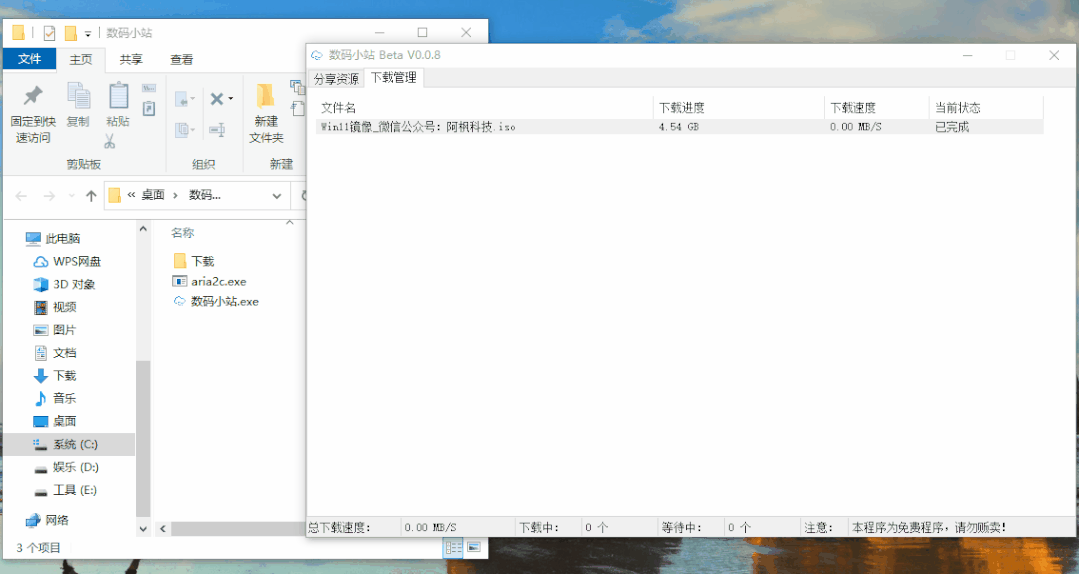Click the 4.54 GB progress cell
Screen dimensions: 1079x574
pyautogui.click(x=679, y=127)
